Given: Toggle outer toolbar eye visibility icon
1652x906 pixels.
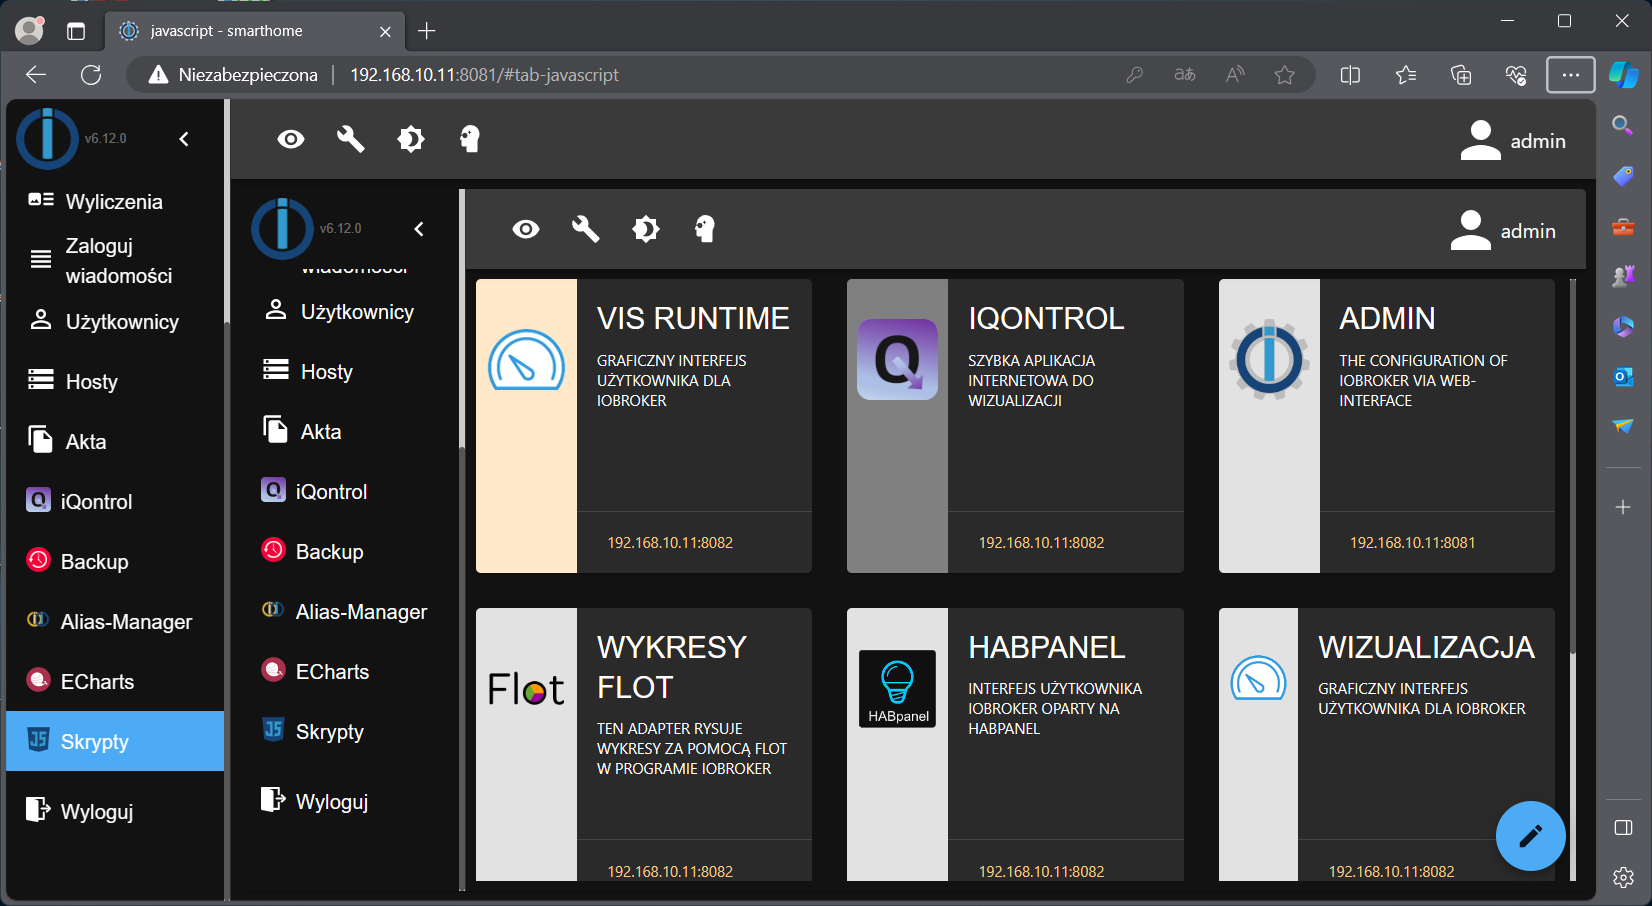Looking at the screenshot, I should pyautogui.click(x=291, y=139).
